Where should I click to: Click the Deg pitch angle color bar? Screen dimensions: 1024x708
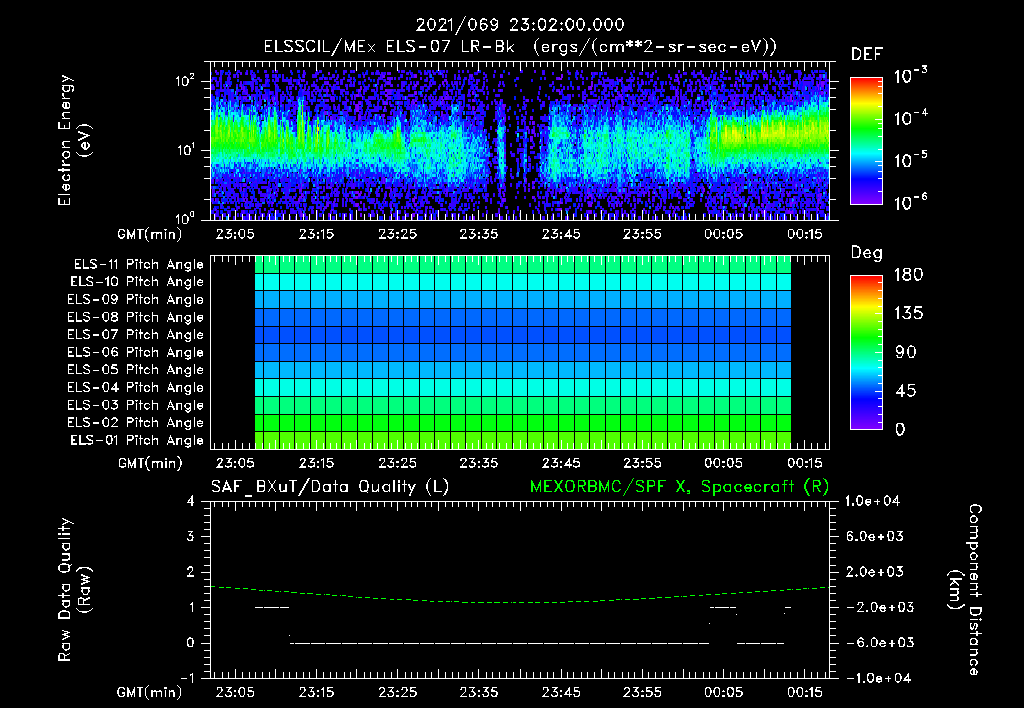pos(866,352)
